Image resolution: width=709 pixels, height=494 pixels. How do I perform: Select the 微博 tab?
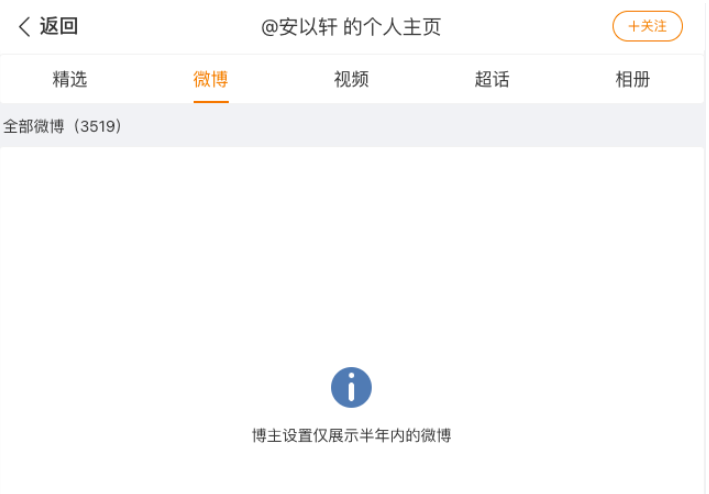pyautogui.click(x=211, y=79)
